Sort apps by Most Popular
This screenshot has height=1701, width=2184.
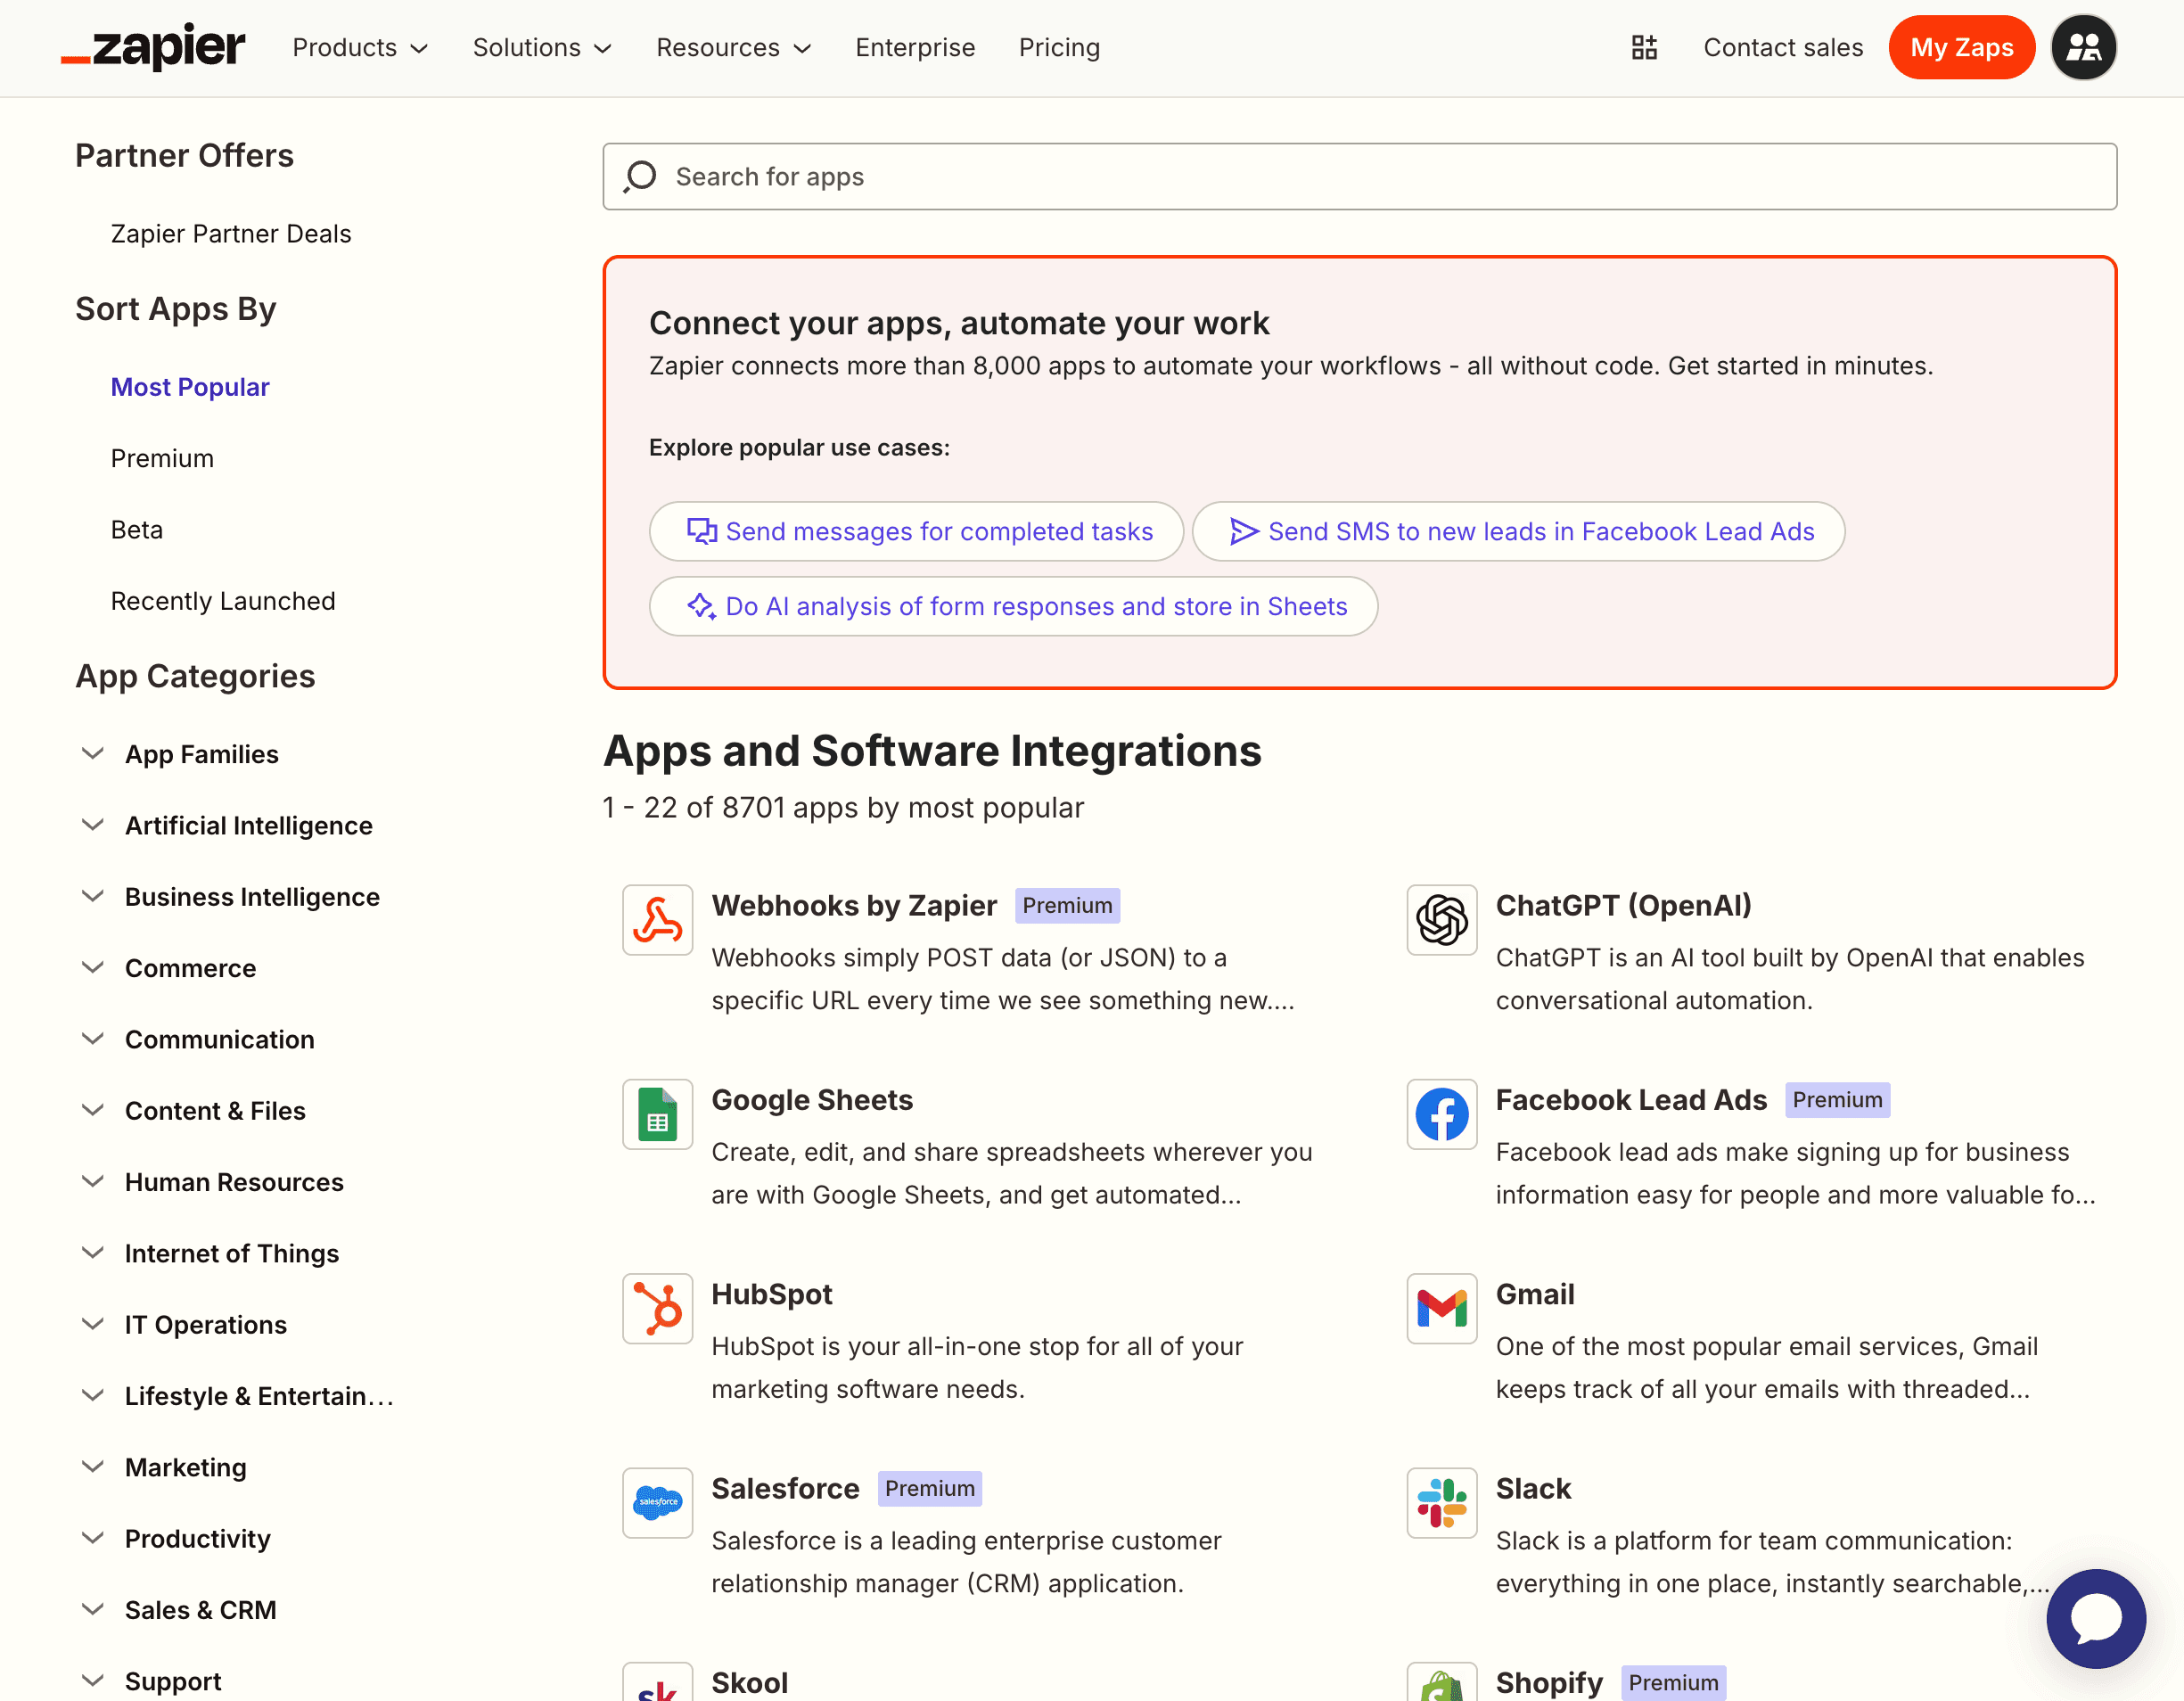click(190, 387)
